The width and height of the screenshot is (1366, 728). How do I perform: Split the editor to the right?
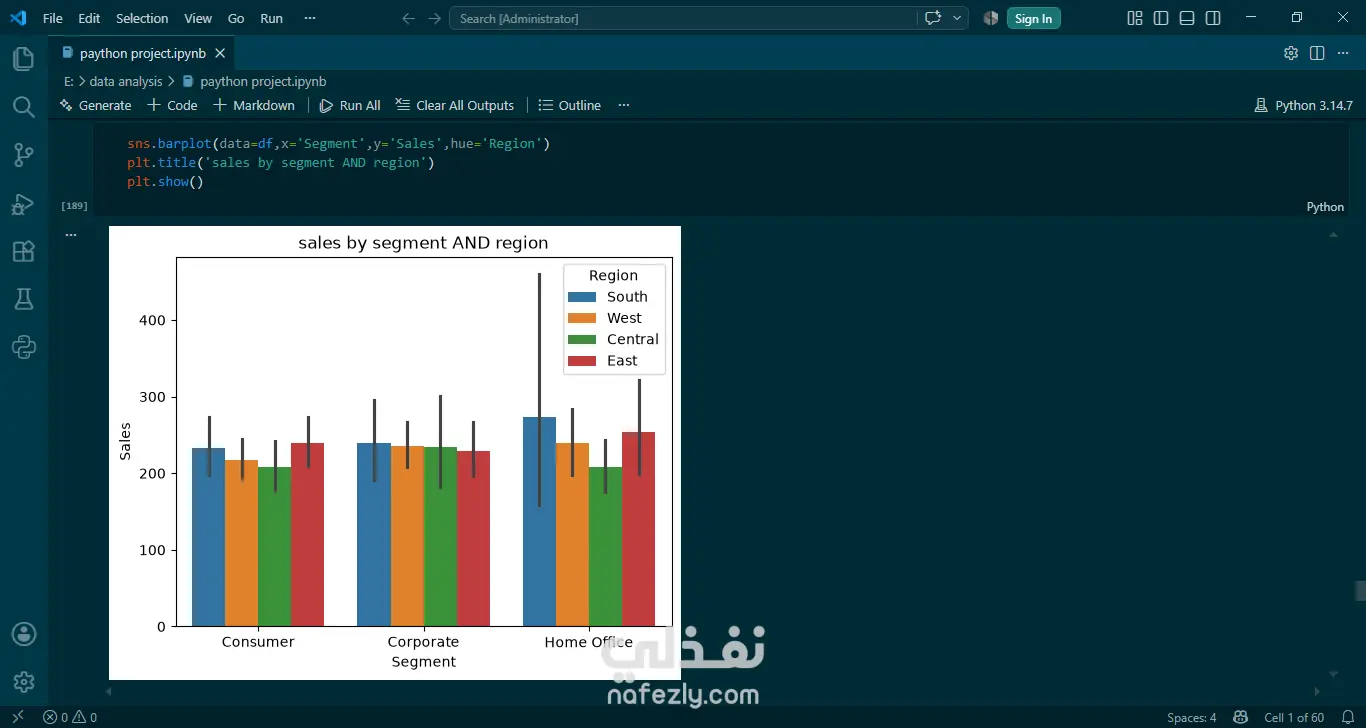pyautogui.click(x=1317, y=53)
